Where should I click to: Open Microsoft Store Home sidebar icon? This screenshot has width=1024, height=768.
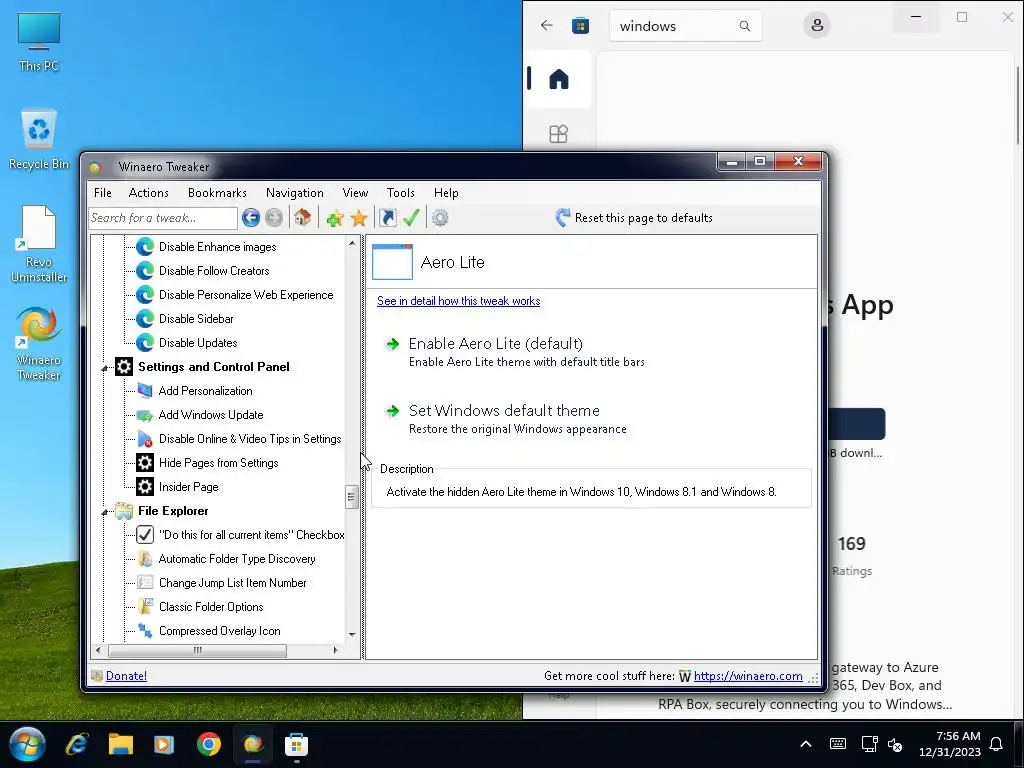(558, 79)
